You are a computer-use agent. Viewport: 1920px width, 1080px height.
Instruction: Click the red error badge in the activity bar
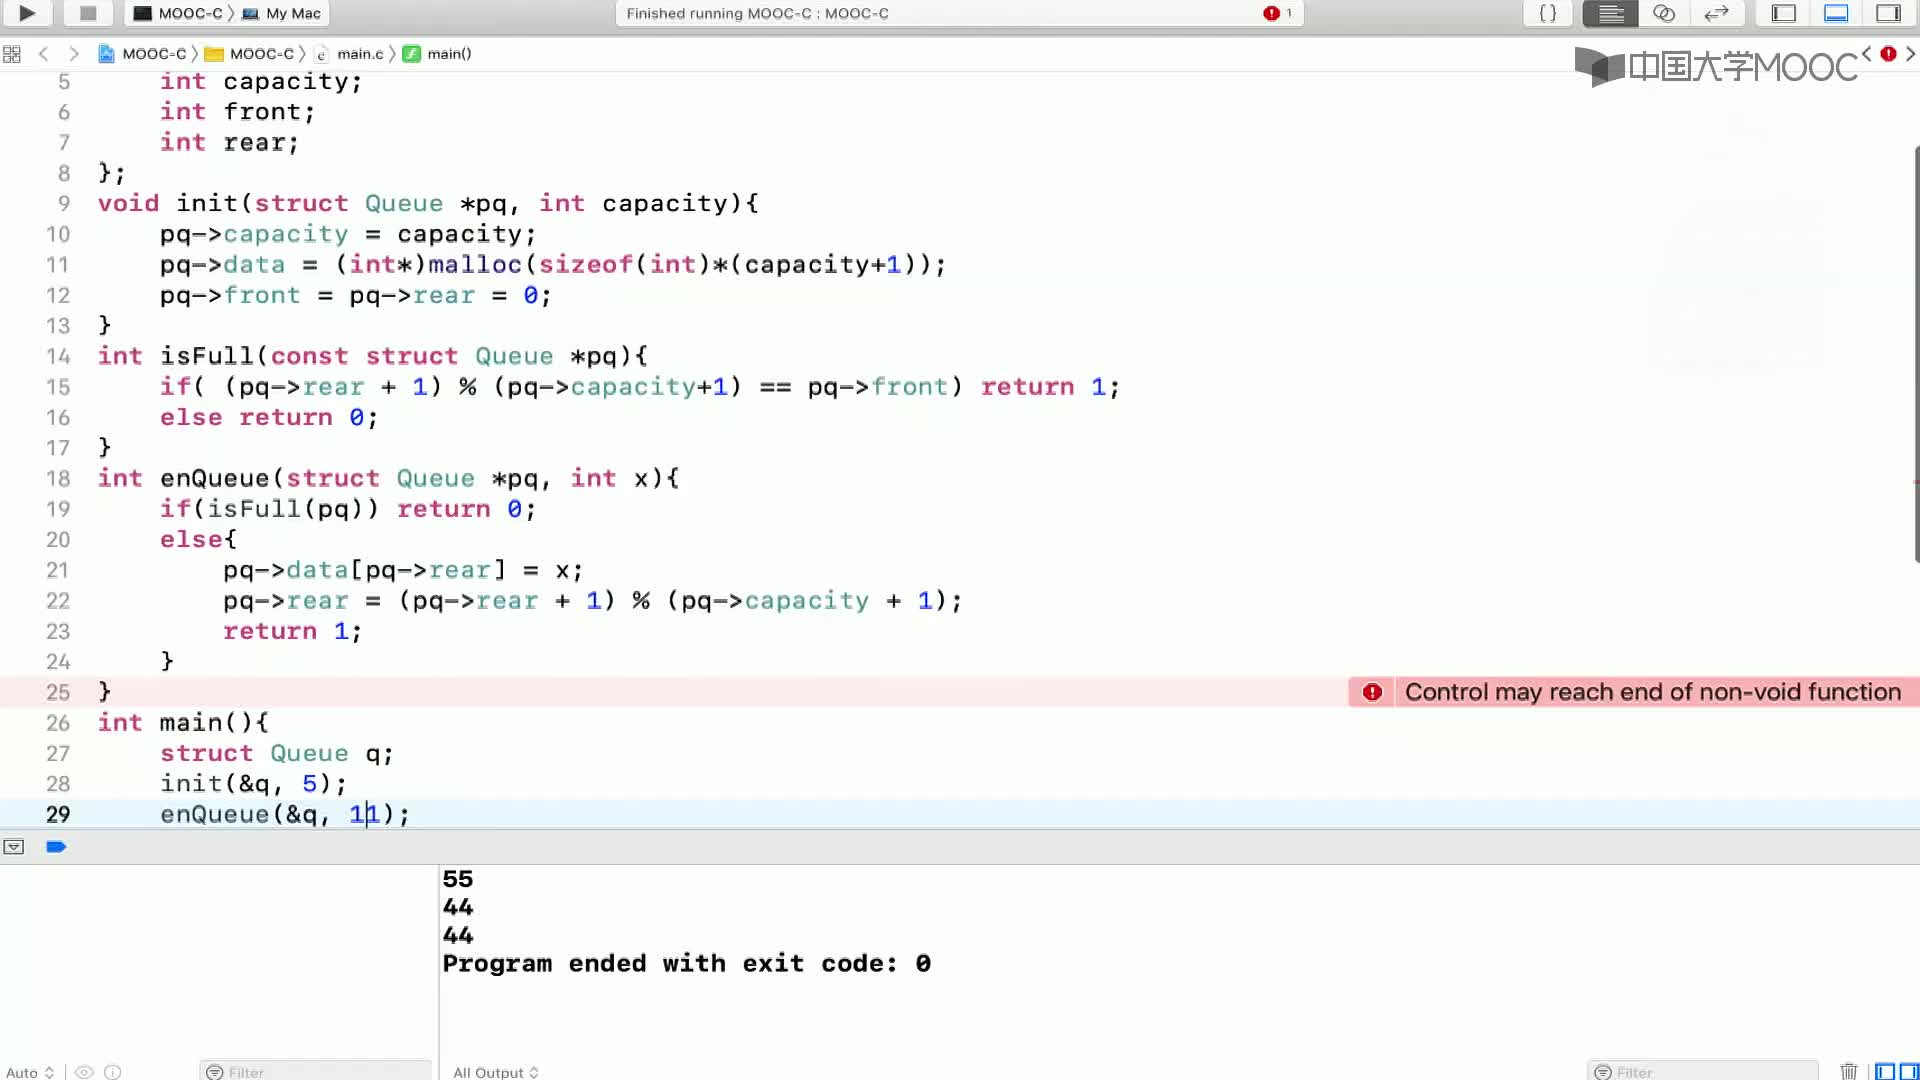pyautogui.click(x=1271, y=13)
